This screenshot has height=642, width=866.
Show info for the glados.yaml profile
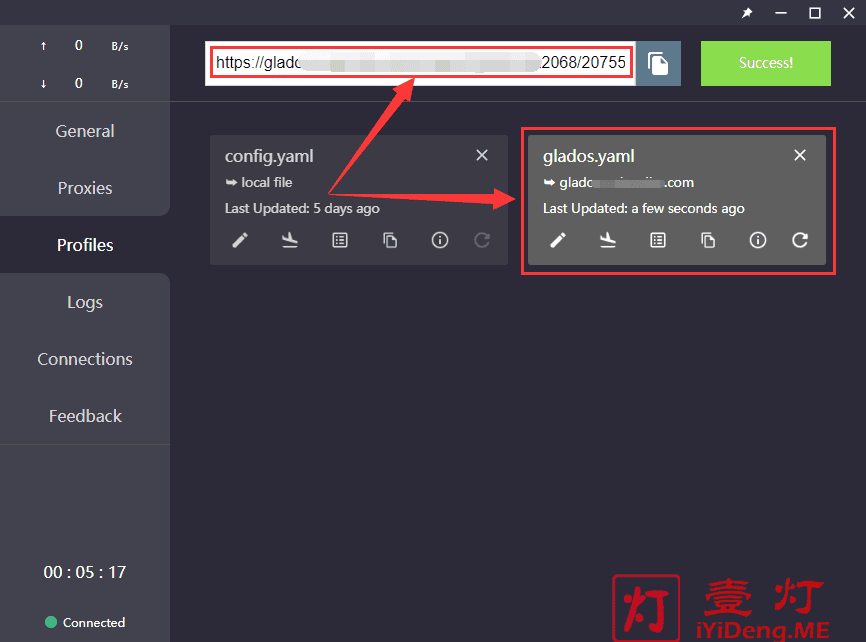point(758,240)
